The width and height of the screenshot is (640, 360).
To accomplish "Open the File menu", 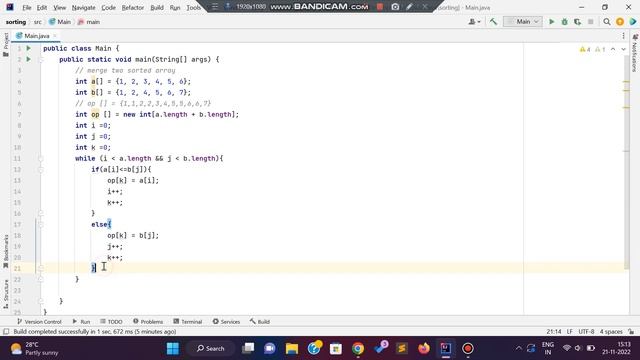I will click(27, 7).
